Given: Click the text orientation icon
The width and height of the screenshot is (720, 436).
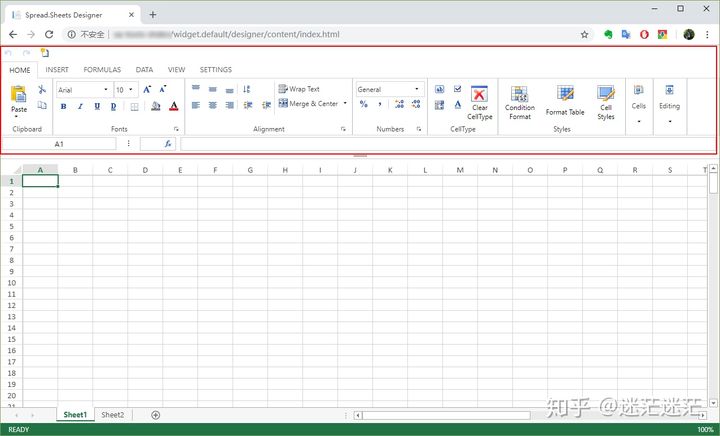Looking at the screenshot, I should [247, 89].
